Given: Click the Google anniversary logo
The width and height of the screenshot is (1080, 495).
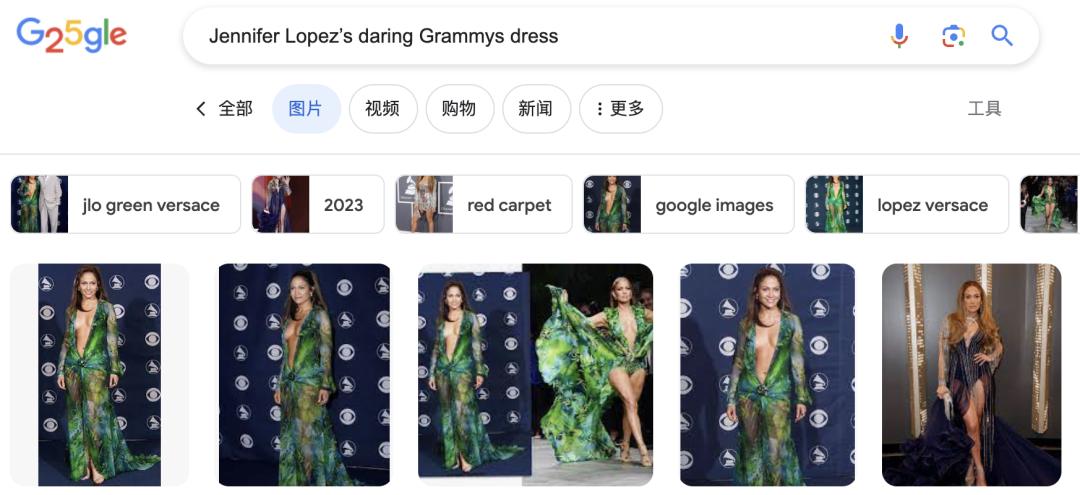Looking at the screenshot, I should click(72, 37).
